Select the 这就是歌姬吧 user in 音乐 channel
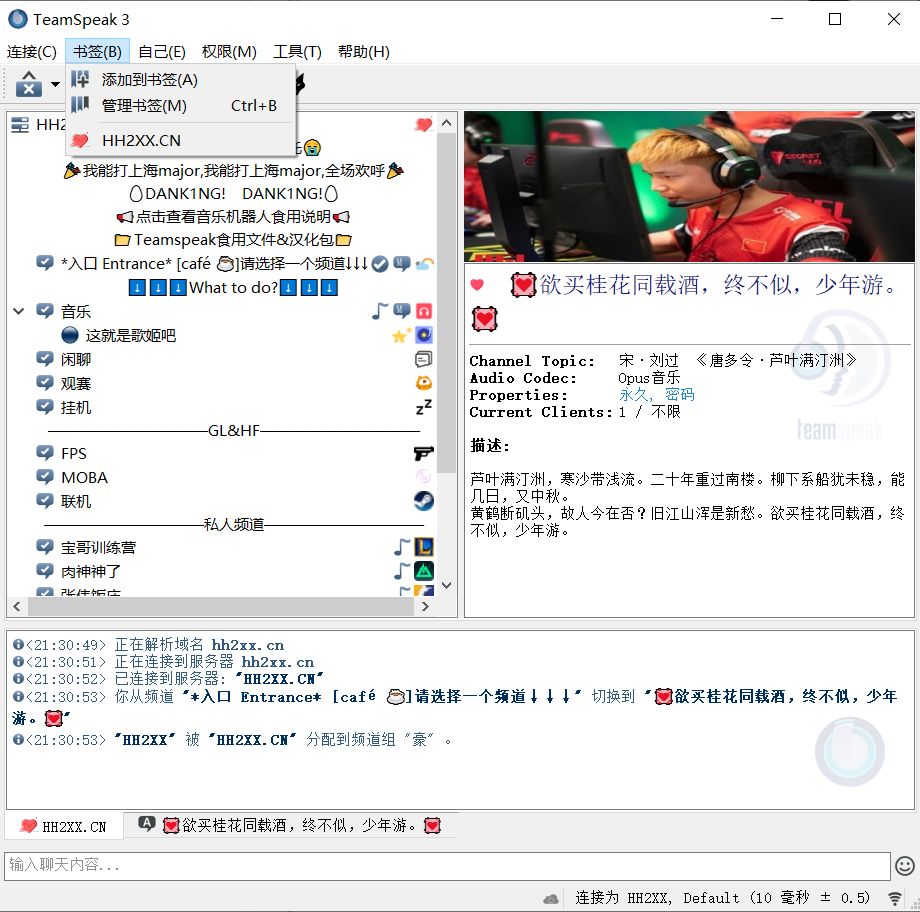Screen dimensions: 920x912 [130, 335]
